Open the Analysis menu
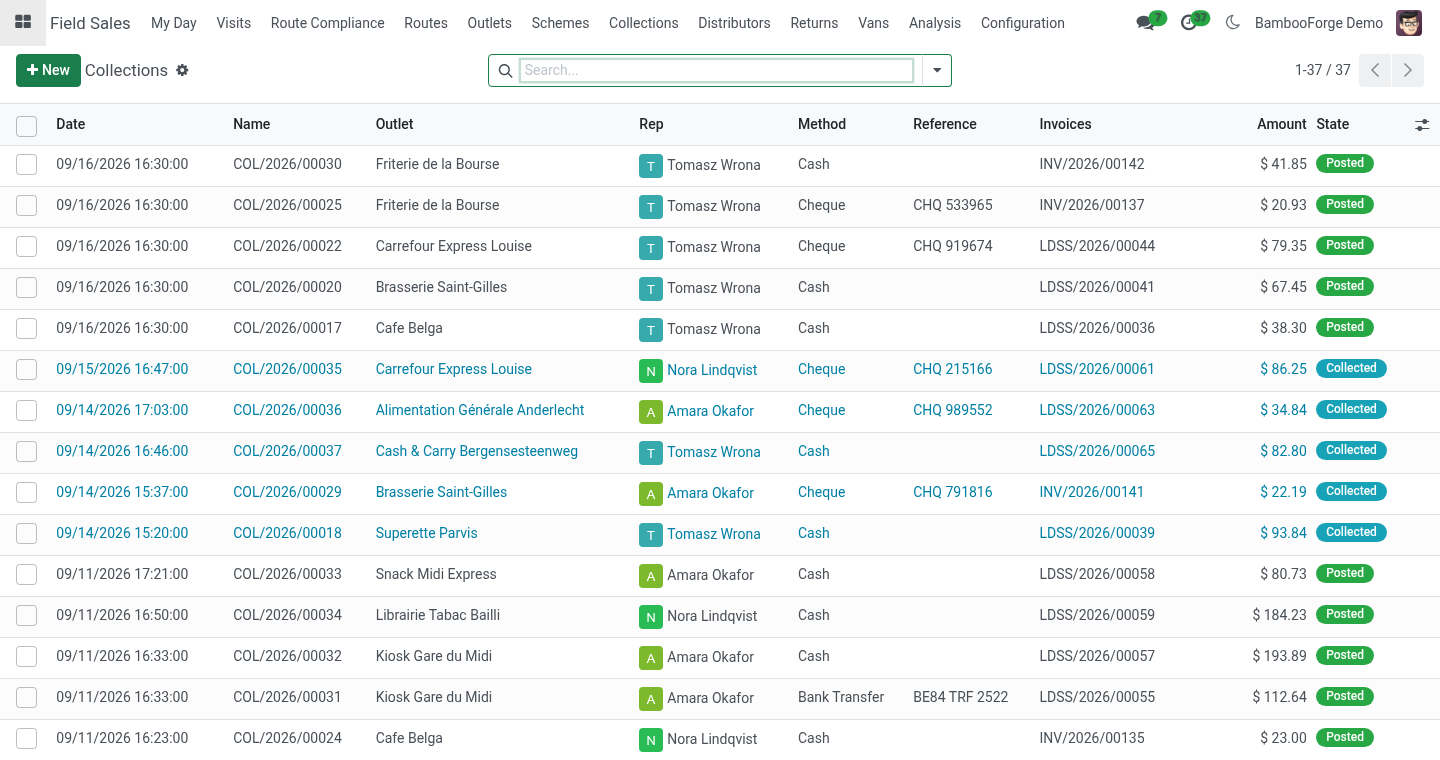Screen dimensions: 1440x760 tap(935, 23)
